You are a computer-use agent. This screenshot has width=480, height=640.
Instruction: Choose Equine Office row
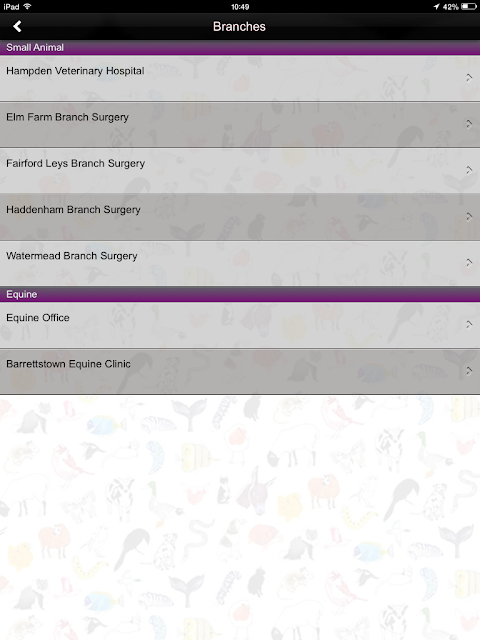point(240,325)
